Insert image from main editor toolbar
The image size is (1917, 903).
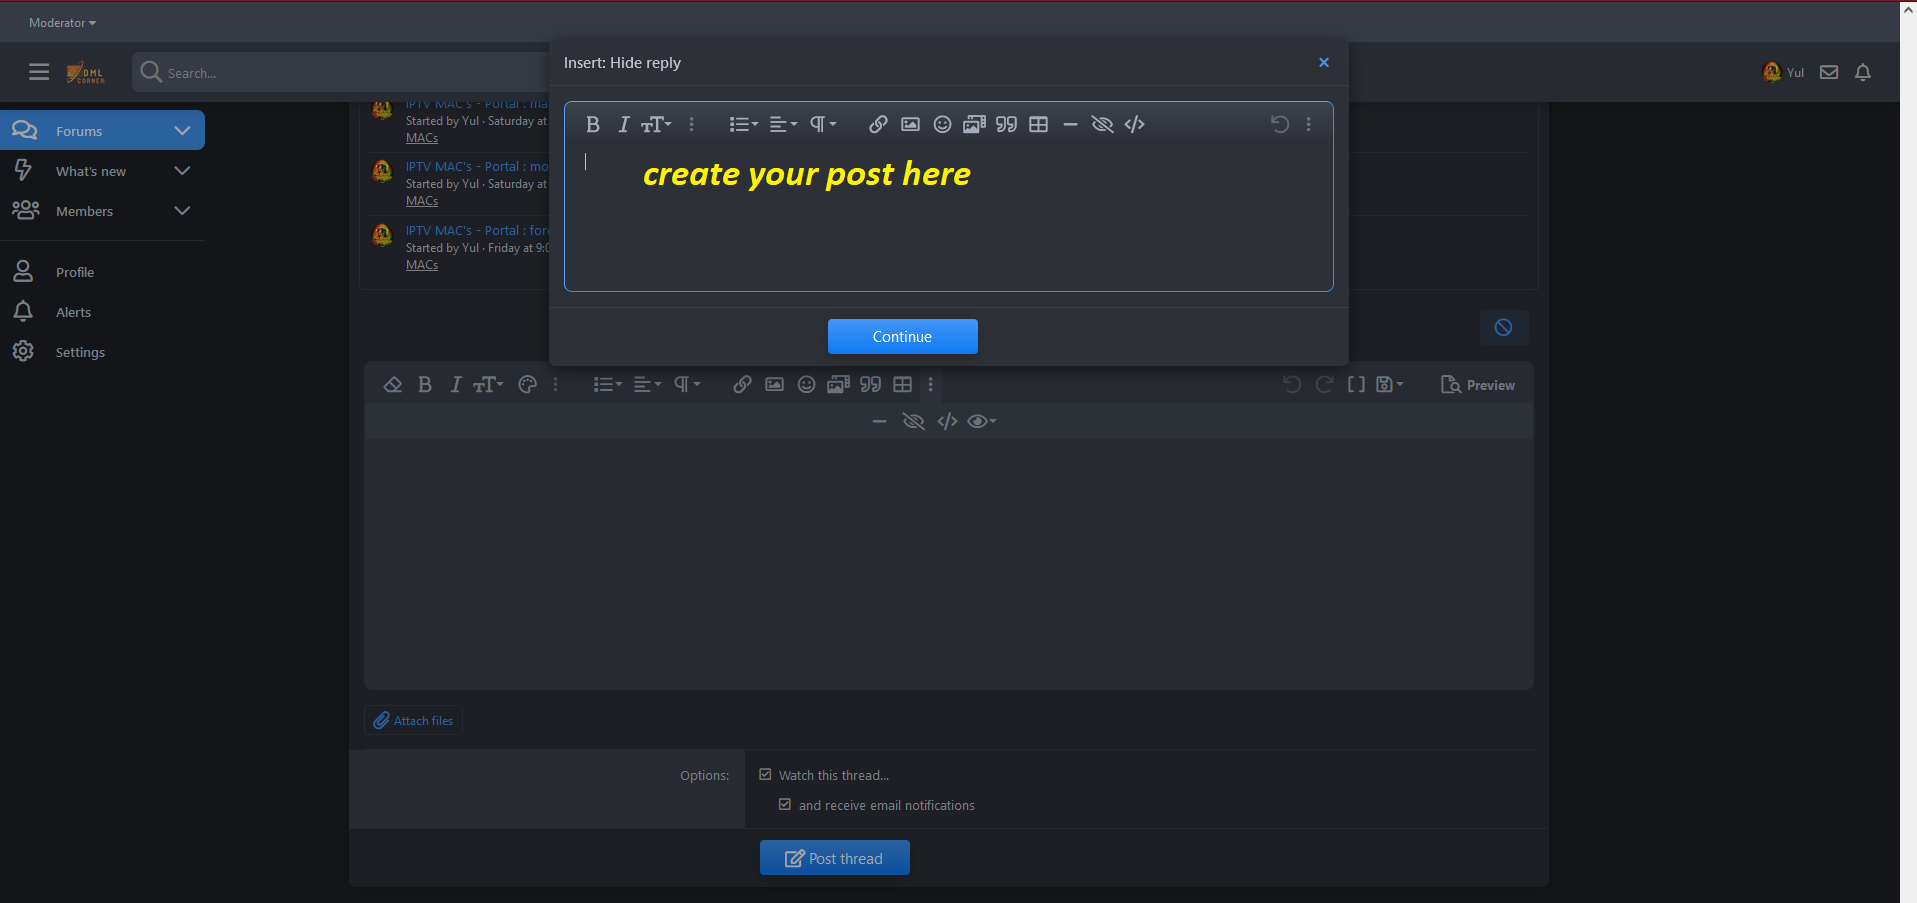[x=774, y=384]
